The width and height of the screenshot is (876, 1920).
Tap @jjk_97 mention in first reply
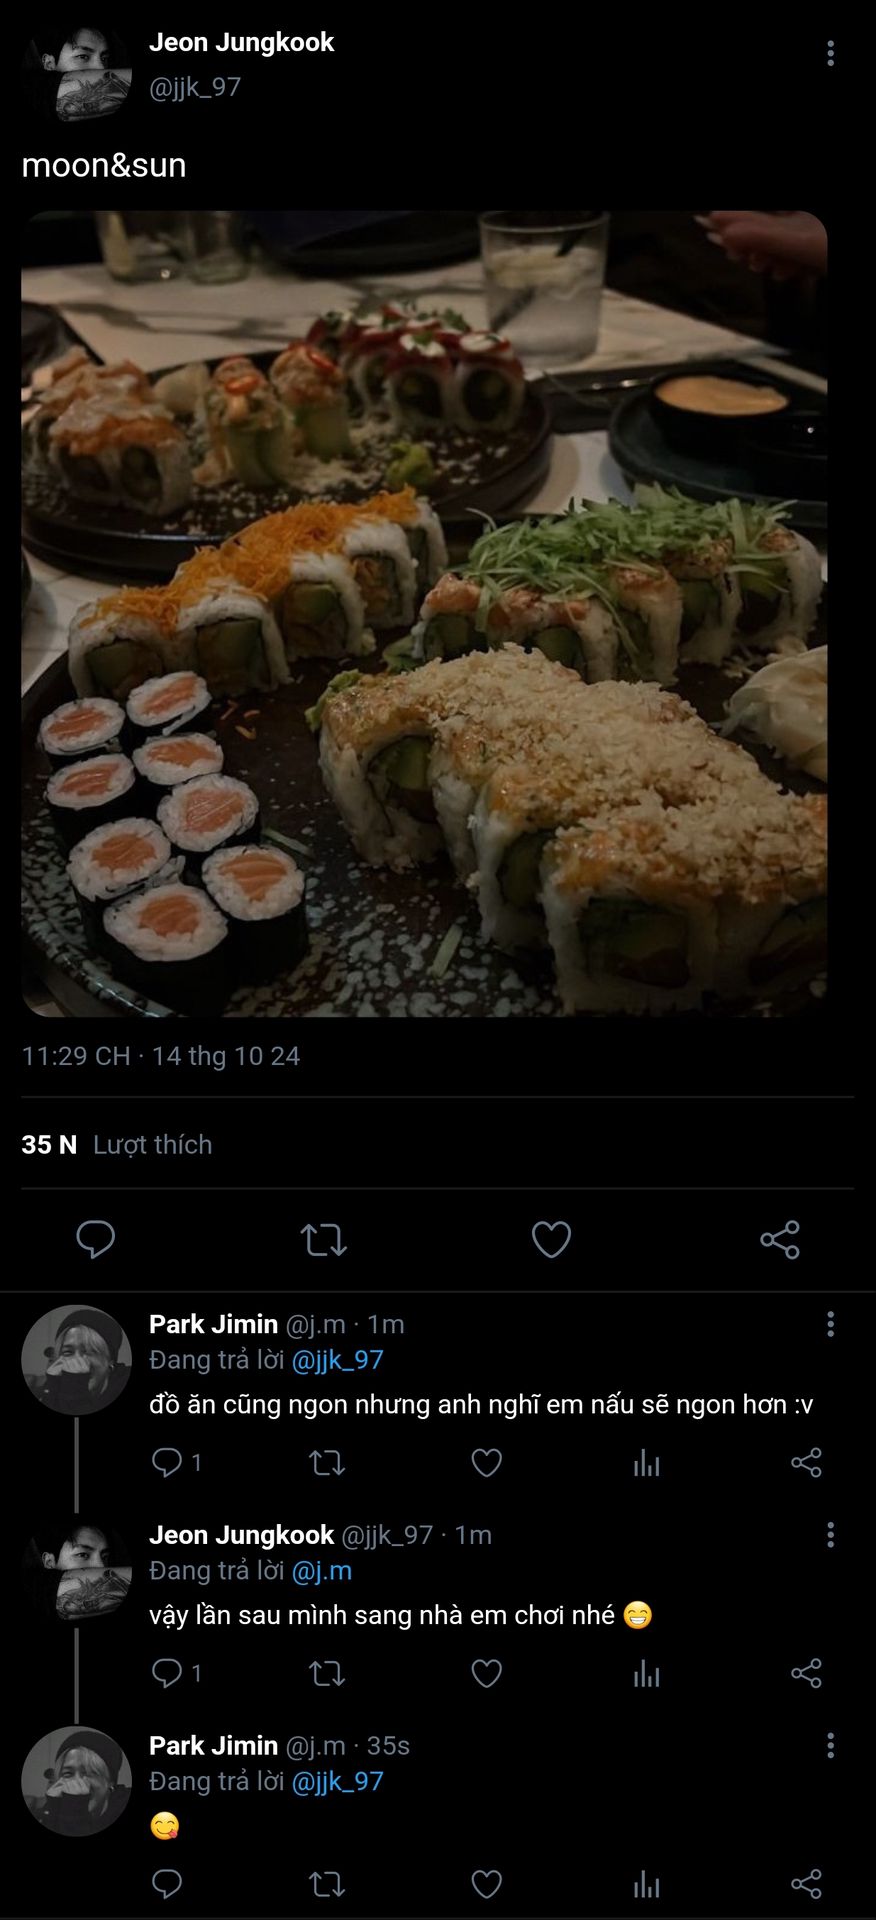(337, 1360)
